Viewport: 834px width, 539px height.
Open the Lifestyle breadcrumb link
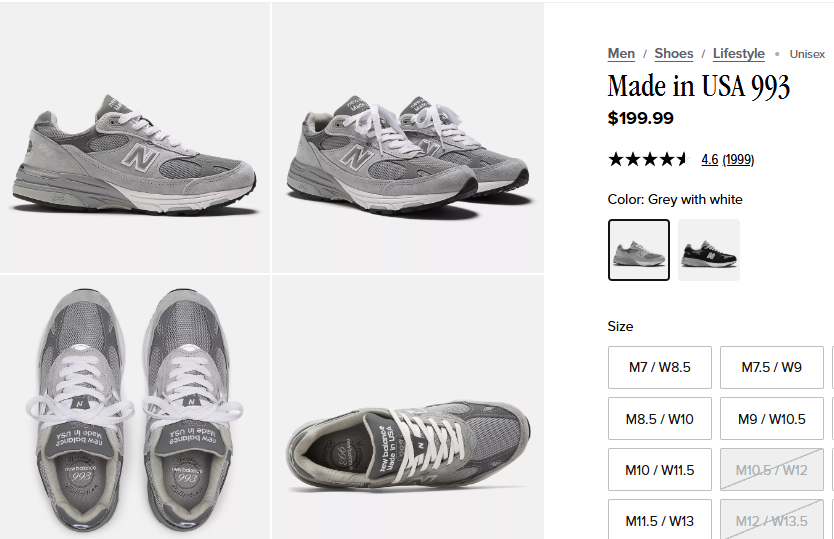[738, 54]
